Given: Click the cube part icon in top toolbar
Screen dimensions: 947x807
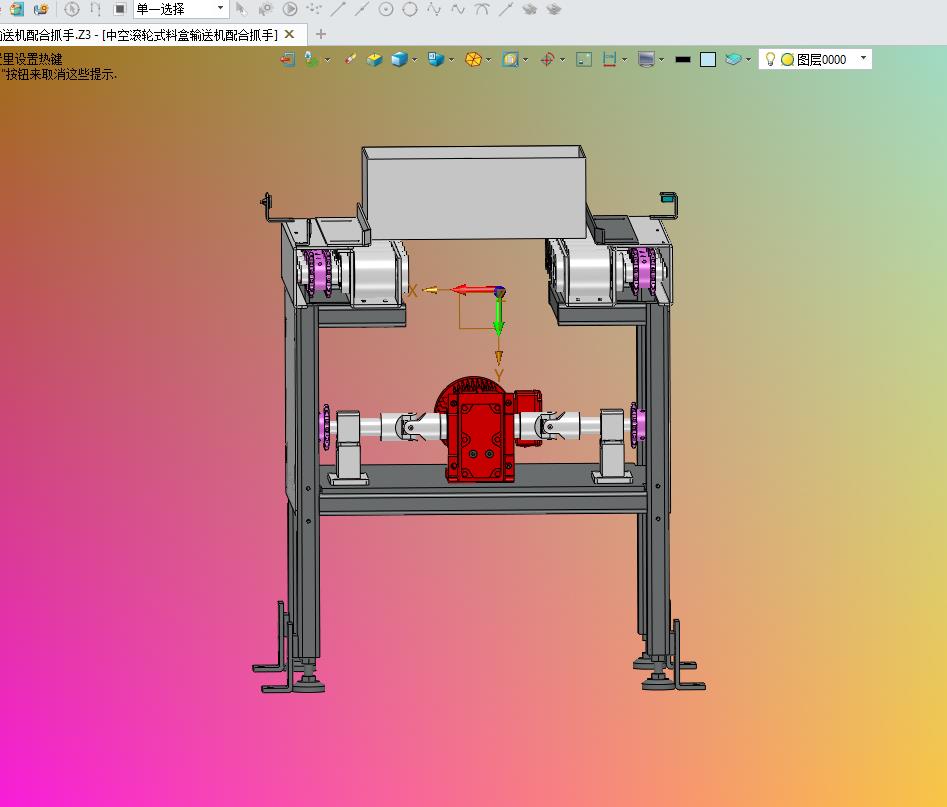Looking at the screenshot, I should tap(17, 9).
